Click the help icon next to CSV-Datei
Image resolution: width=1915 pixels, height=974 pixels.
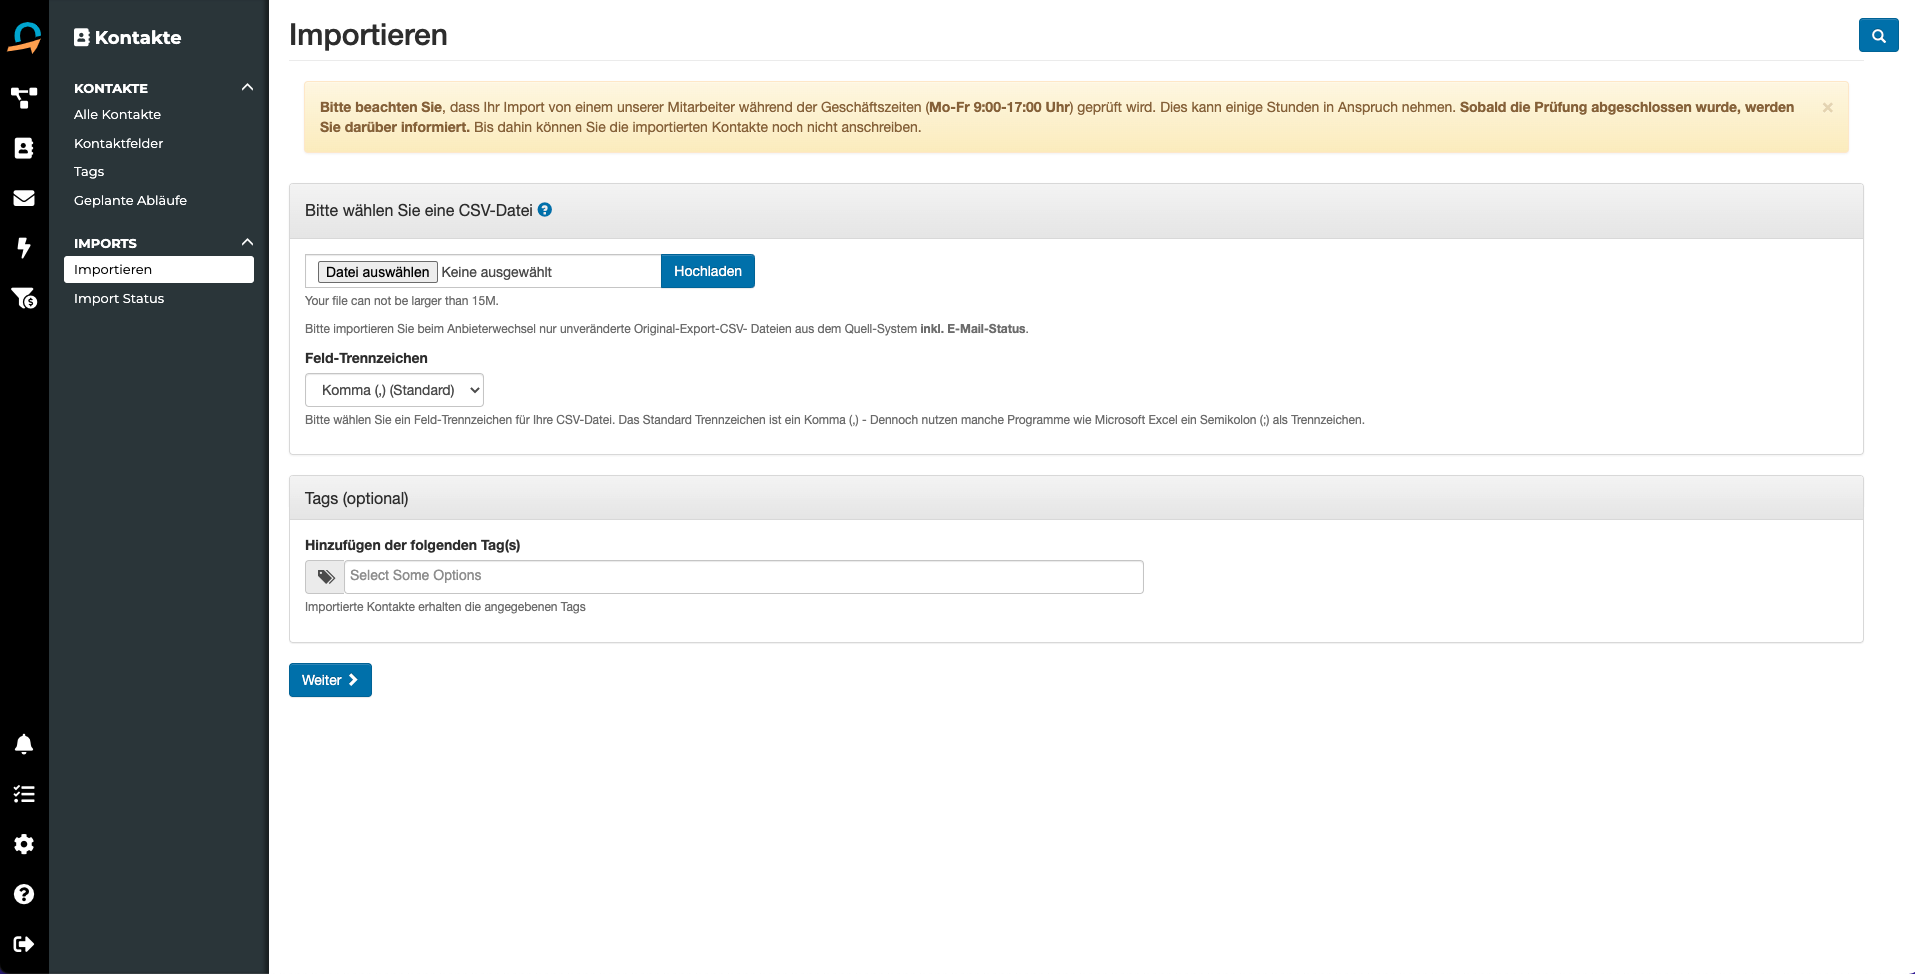tap(545, 210)
